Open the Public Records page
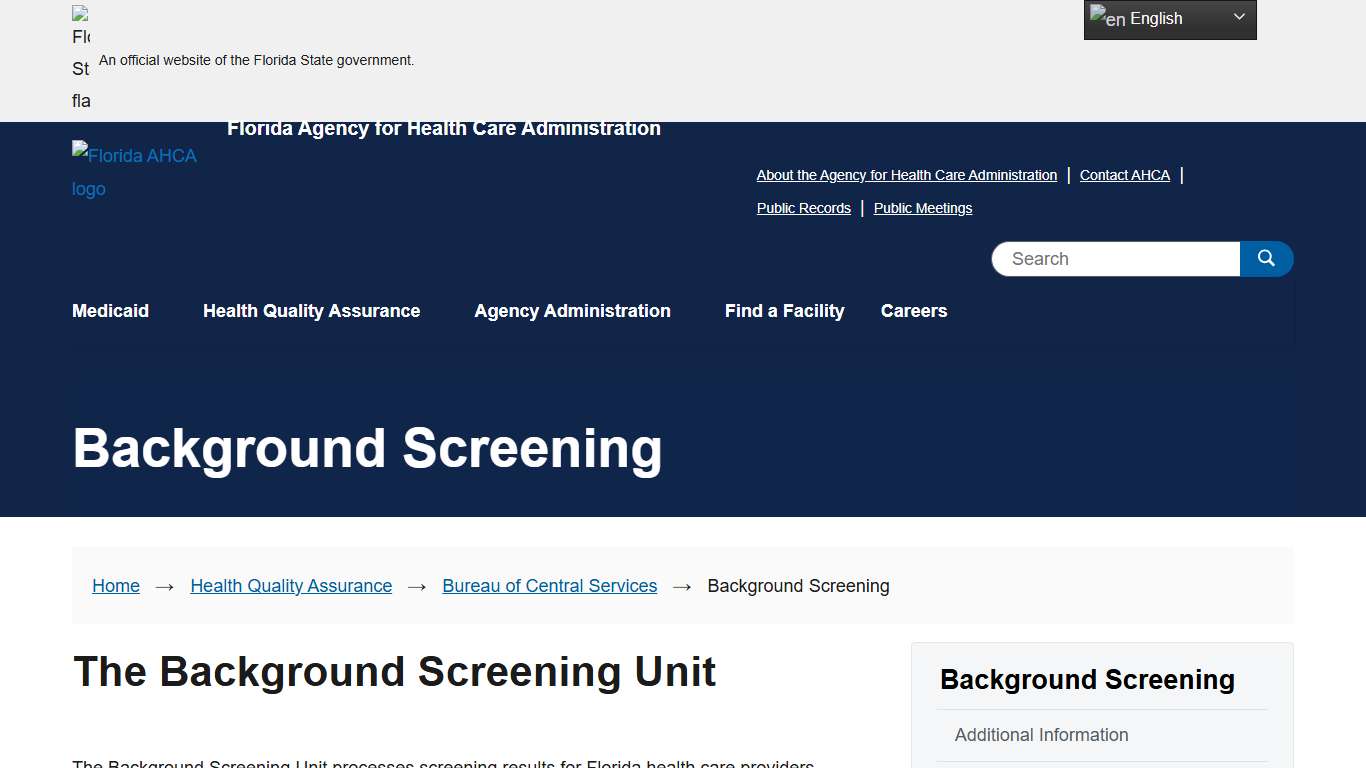 click(803, 208)
